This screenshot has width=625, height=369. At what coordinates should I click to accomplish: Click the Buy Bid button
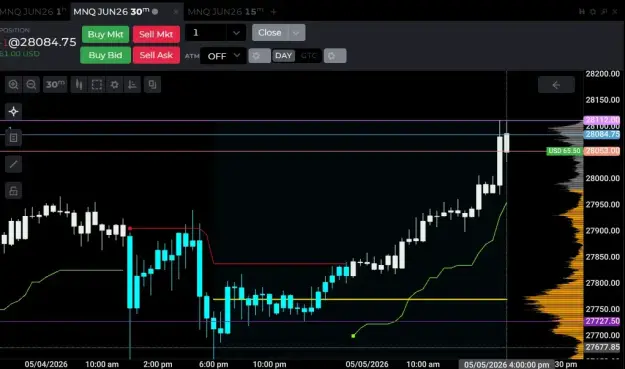106,55
